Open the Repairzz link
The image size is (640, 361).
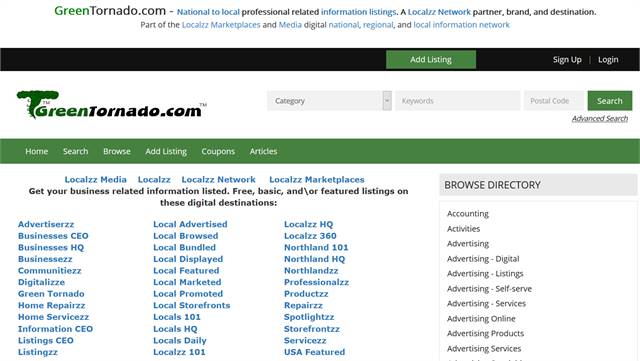tap(304, 305)
